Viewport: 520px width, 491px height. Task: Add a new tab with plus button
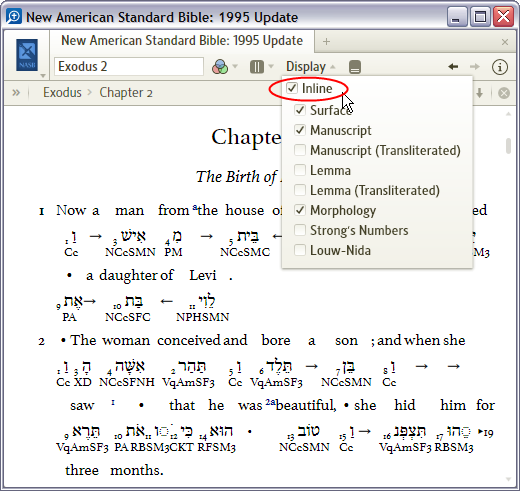326,42
